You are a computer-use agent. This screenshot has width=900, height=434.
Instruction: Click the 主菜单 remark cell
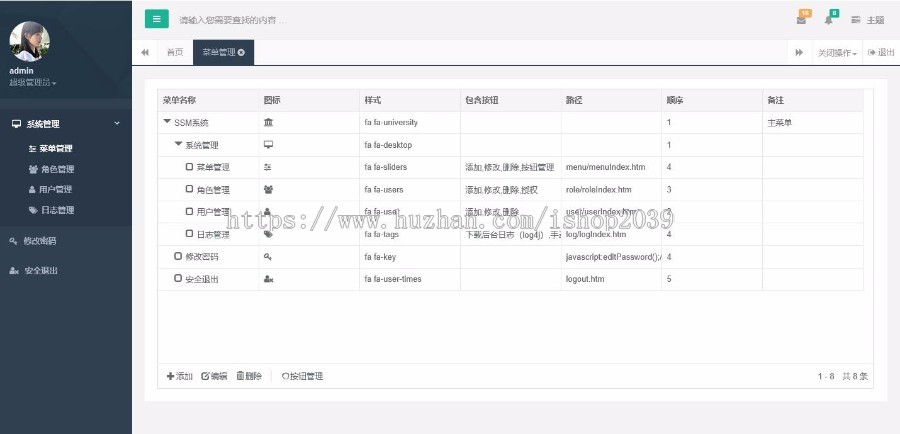click(x=813, y=122)
